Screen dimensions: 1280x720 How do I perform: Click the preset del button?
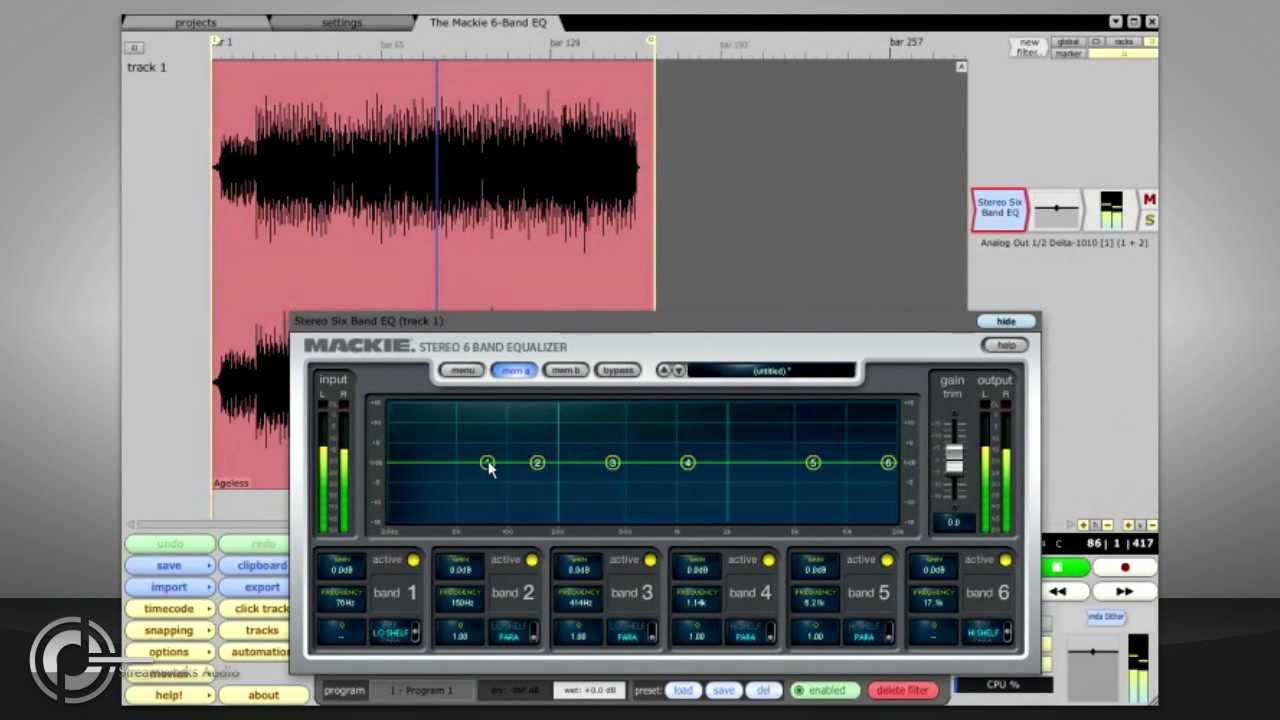(763, 690)
